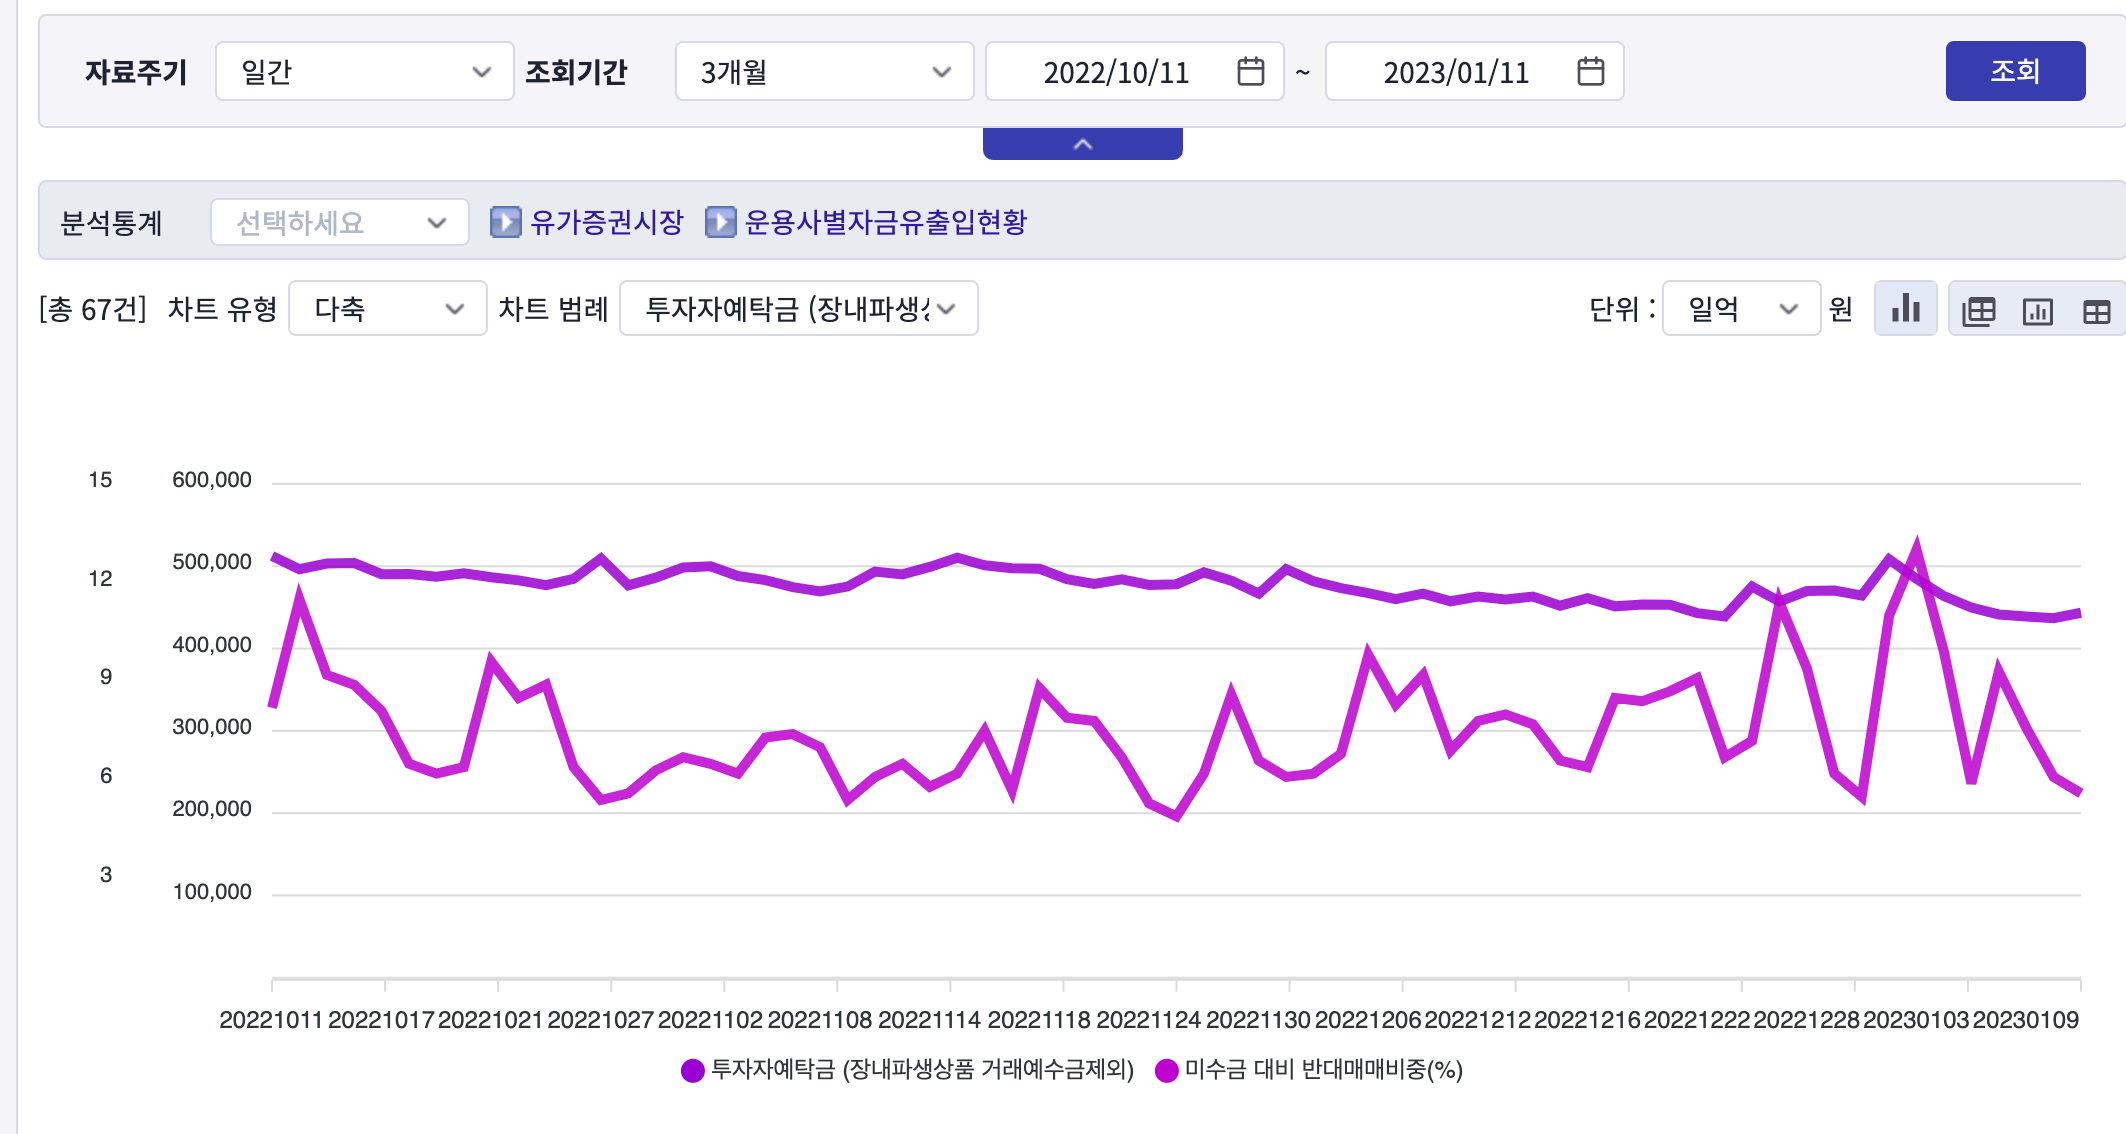Click the arrow icon beside 운용사별자금유출입현황
The height and width of the screenshot is (1134, 2126).
(x=720, y=222)
